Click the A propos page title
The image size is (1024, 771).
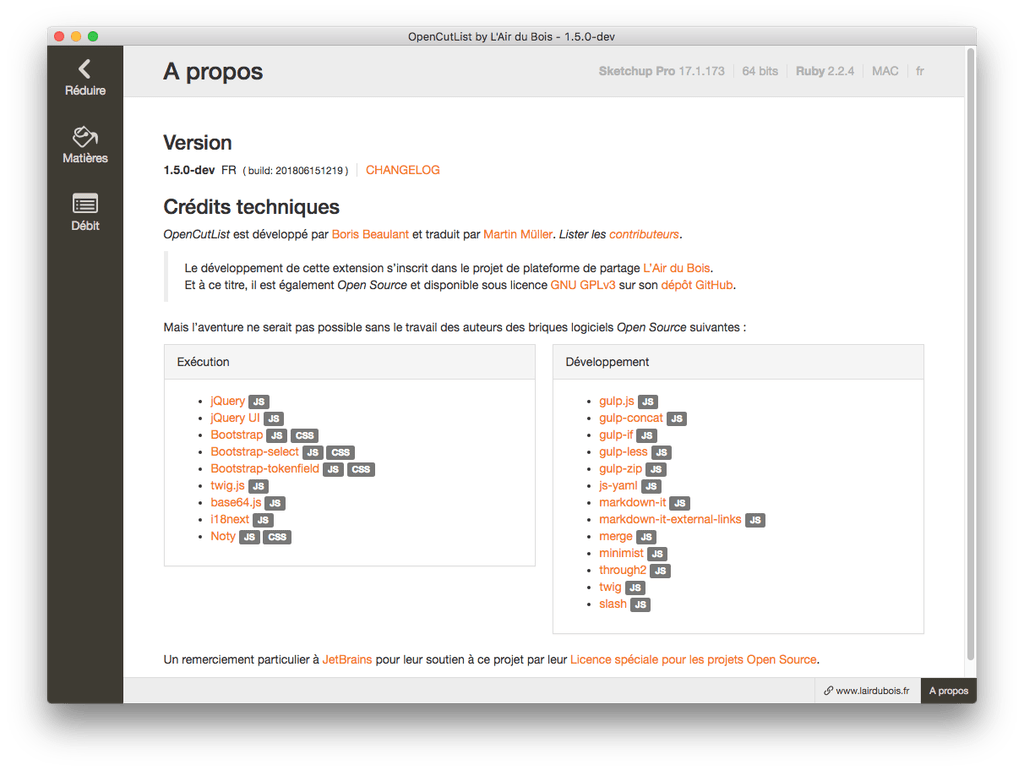(213, 72)
